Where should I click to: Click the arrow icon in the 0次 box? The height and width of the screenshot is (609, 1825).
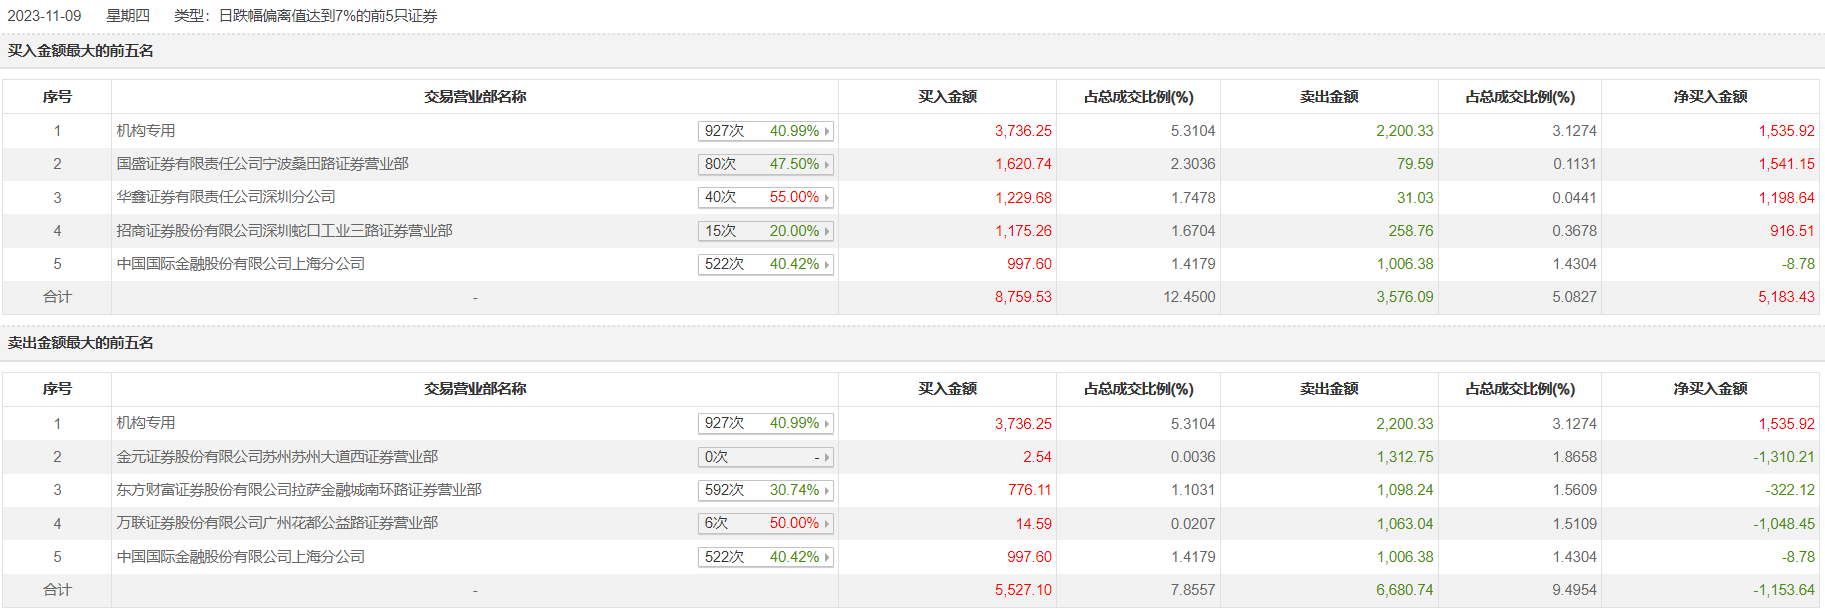point(827,458)
